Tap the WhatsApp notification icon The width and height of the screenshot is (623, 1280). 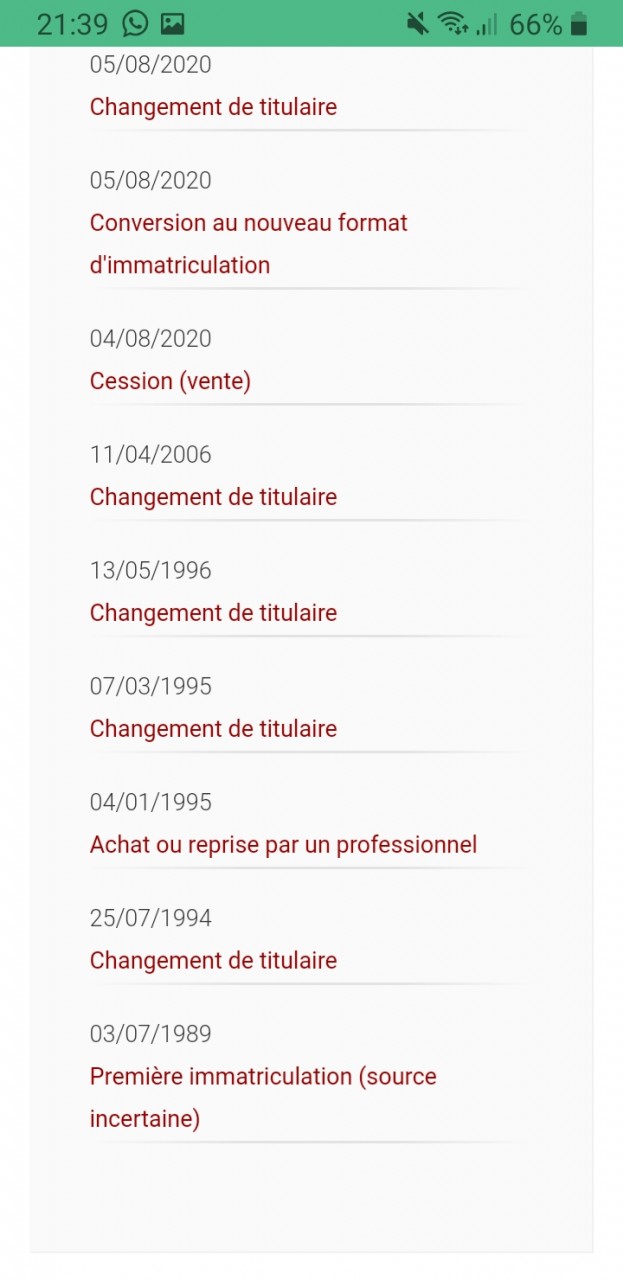coord(135,24)
